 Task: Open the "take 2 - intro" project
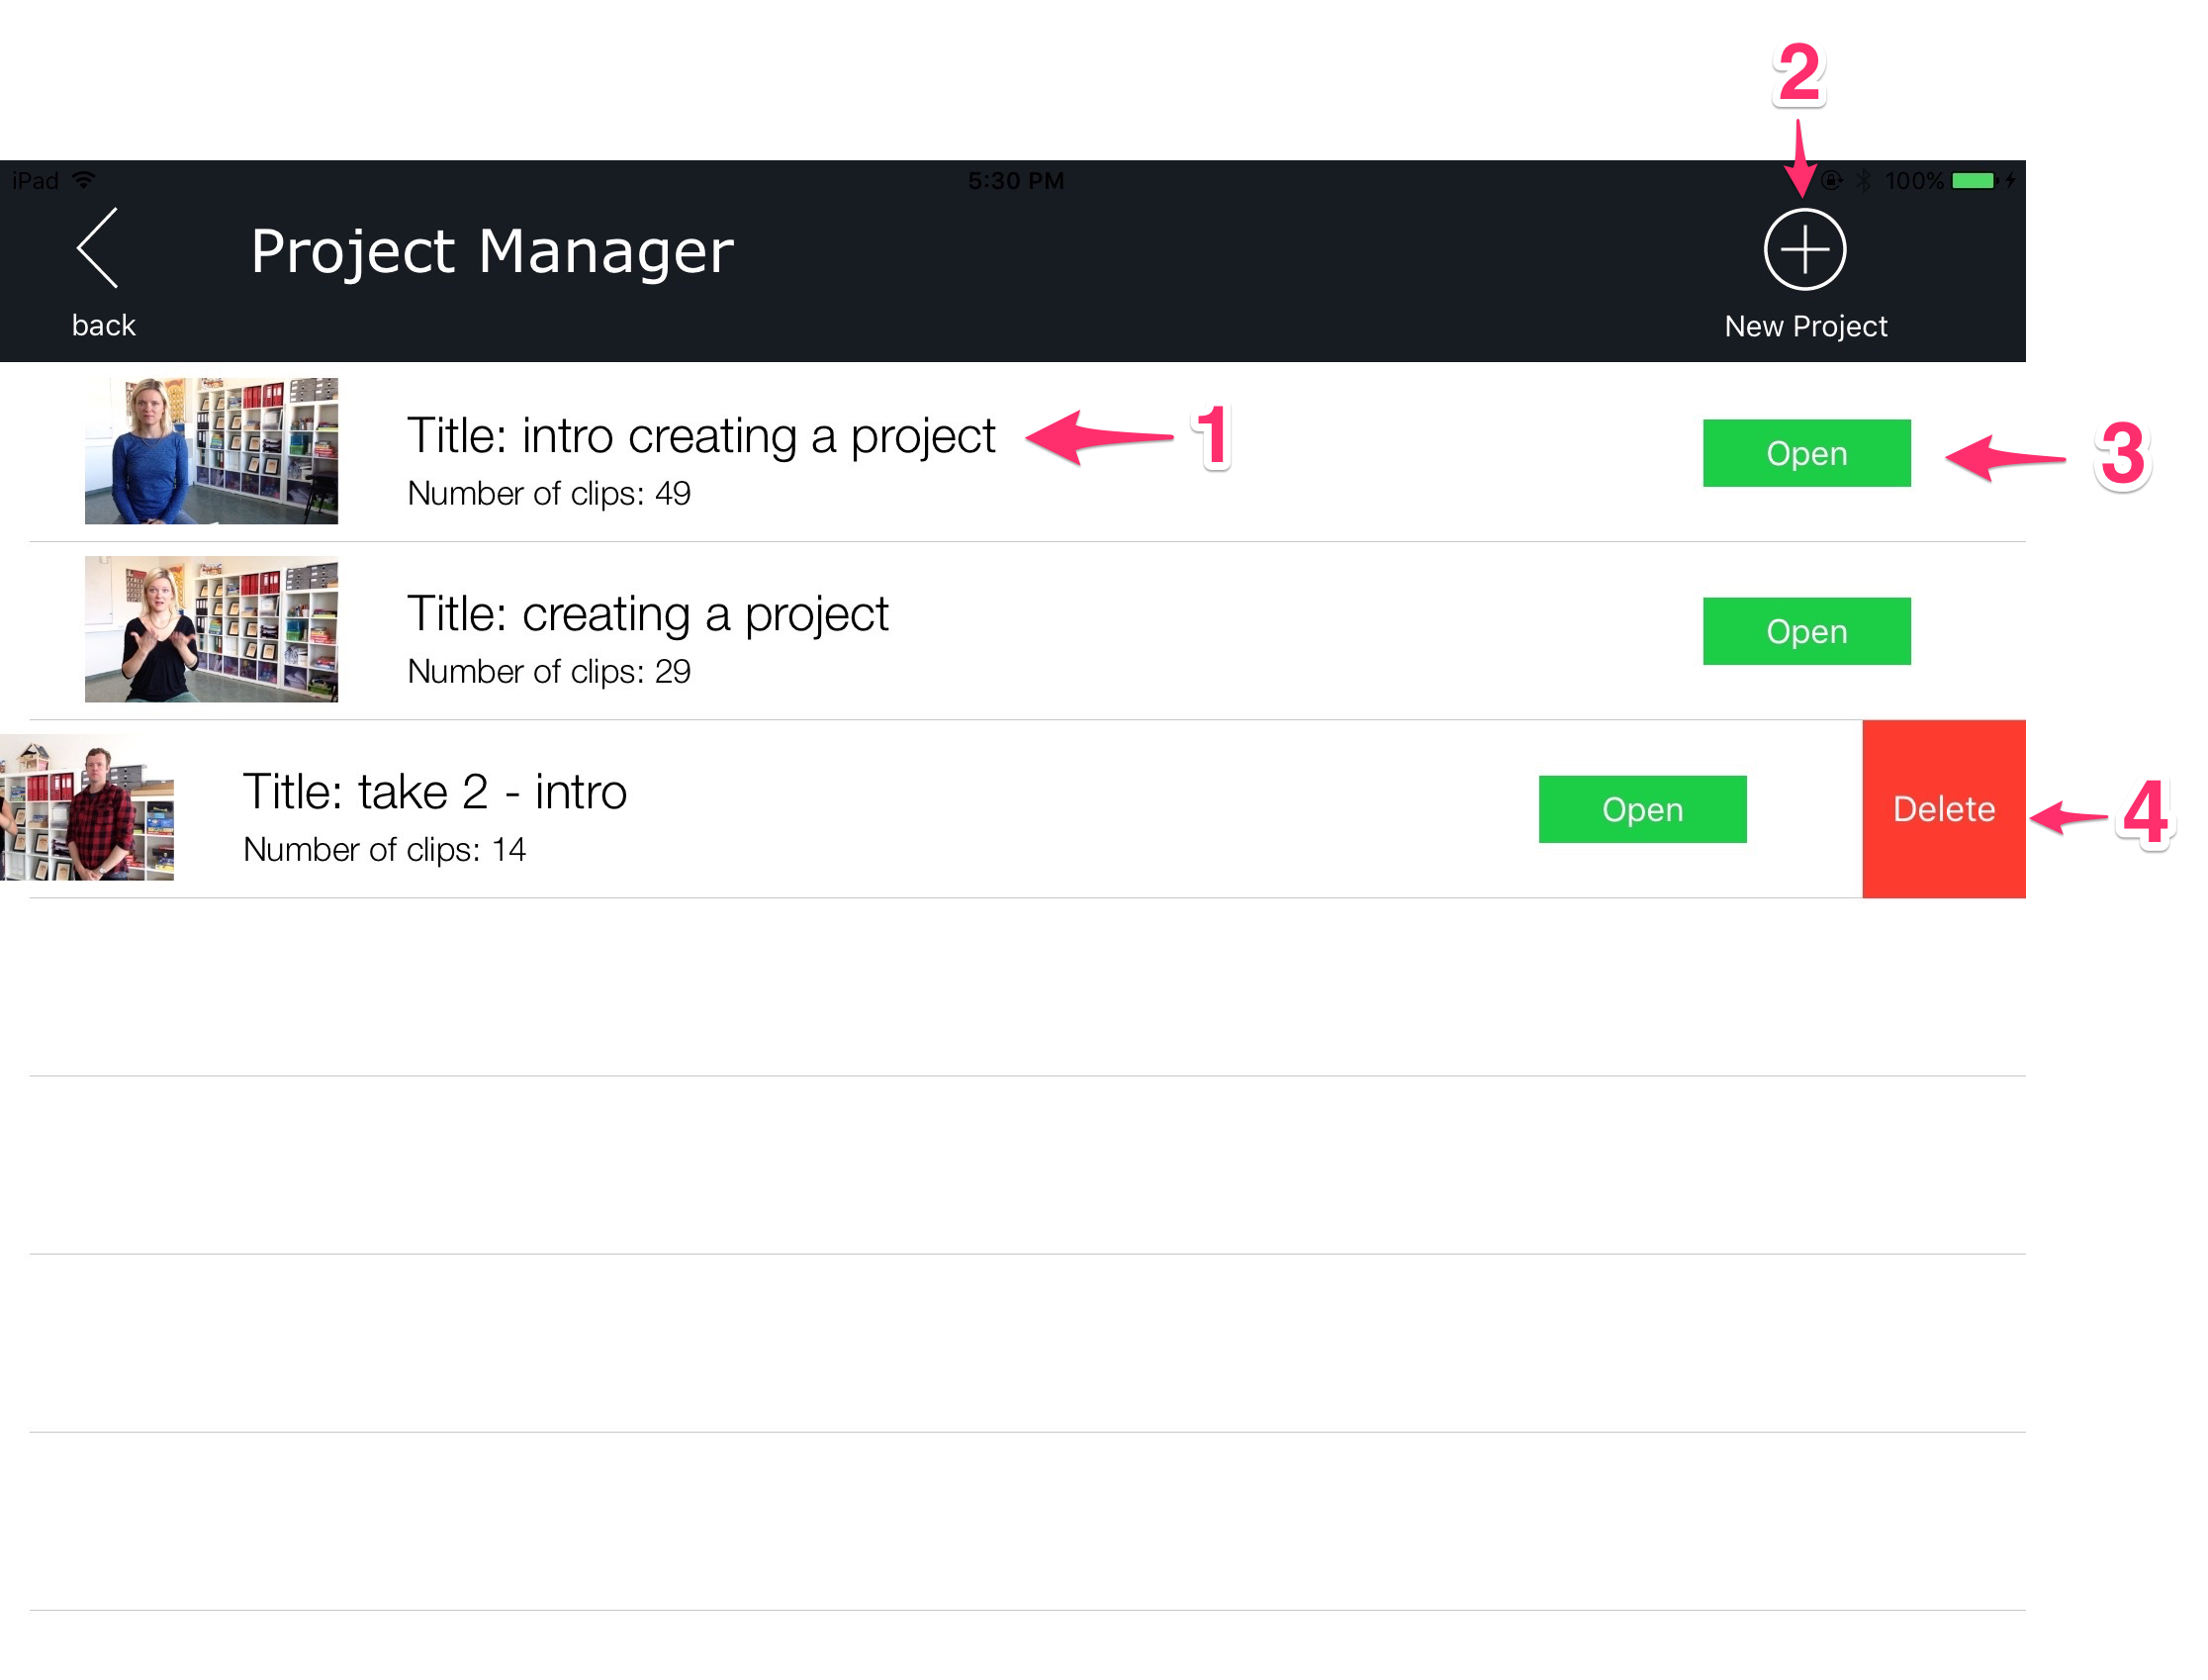1641,809
